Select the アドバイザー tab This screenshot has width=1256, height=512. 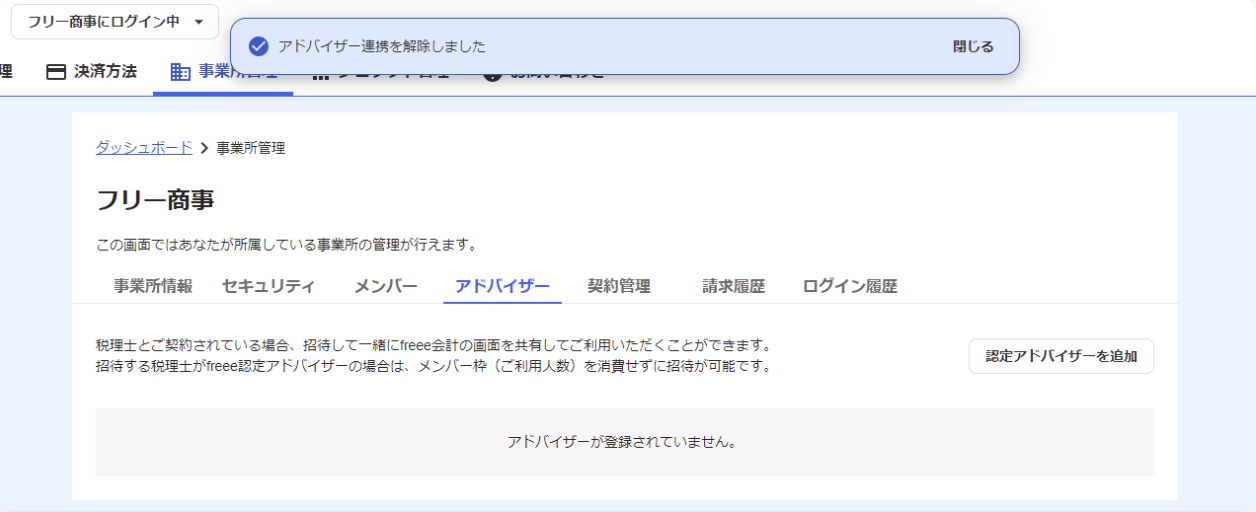click(x=502, y=286)
